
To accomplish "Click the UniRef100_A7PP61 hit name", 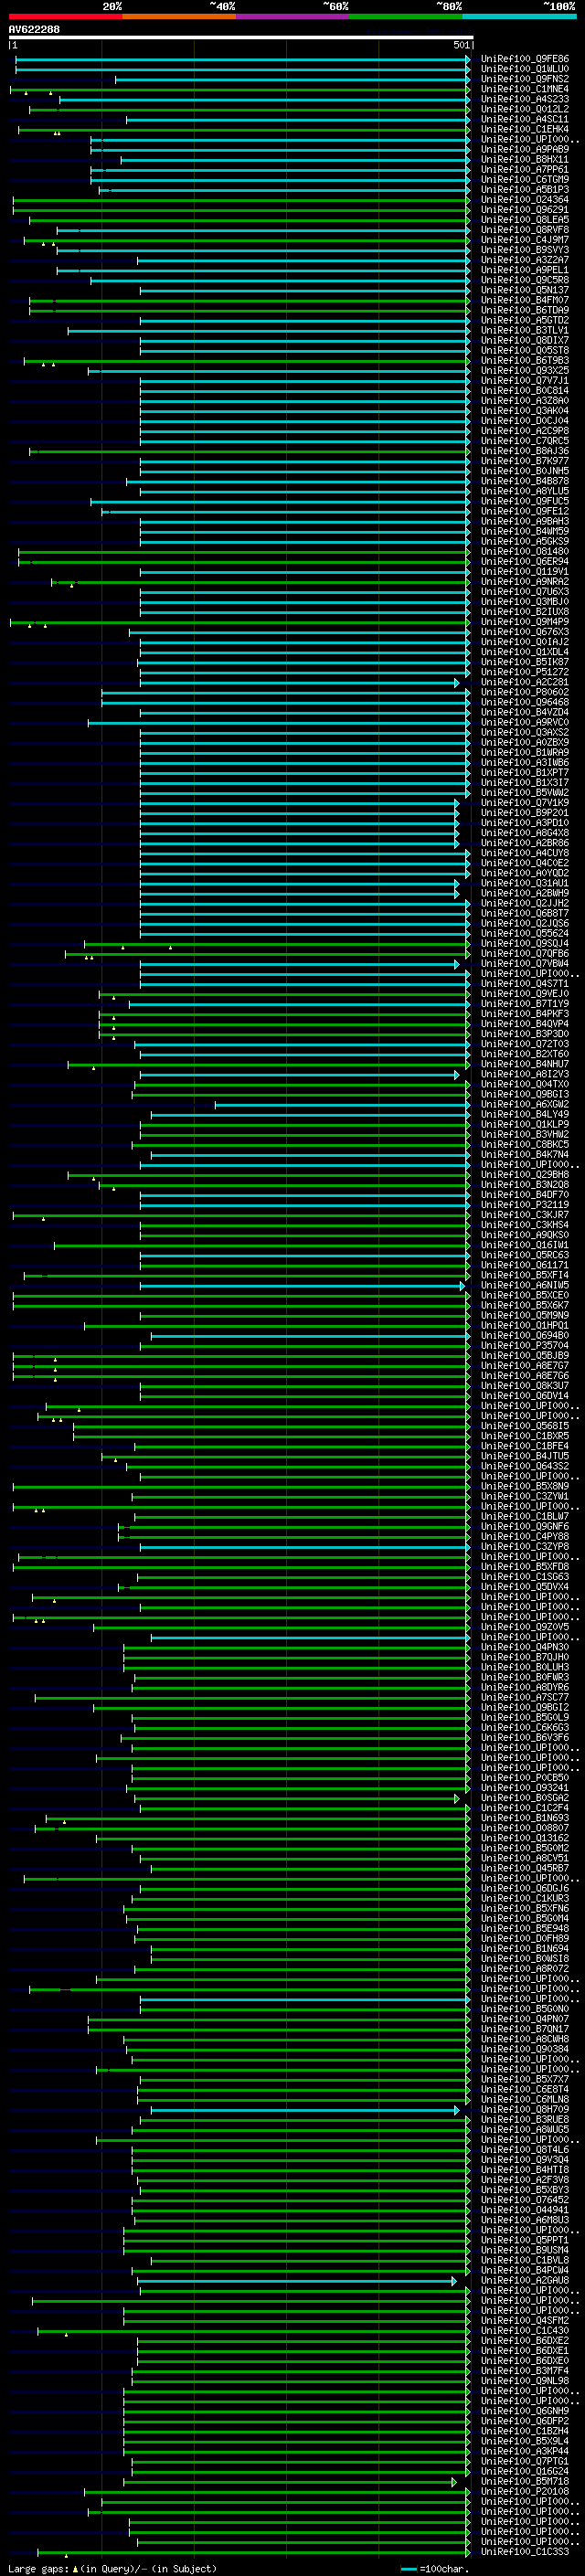I will (525, 169).
